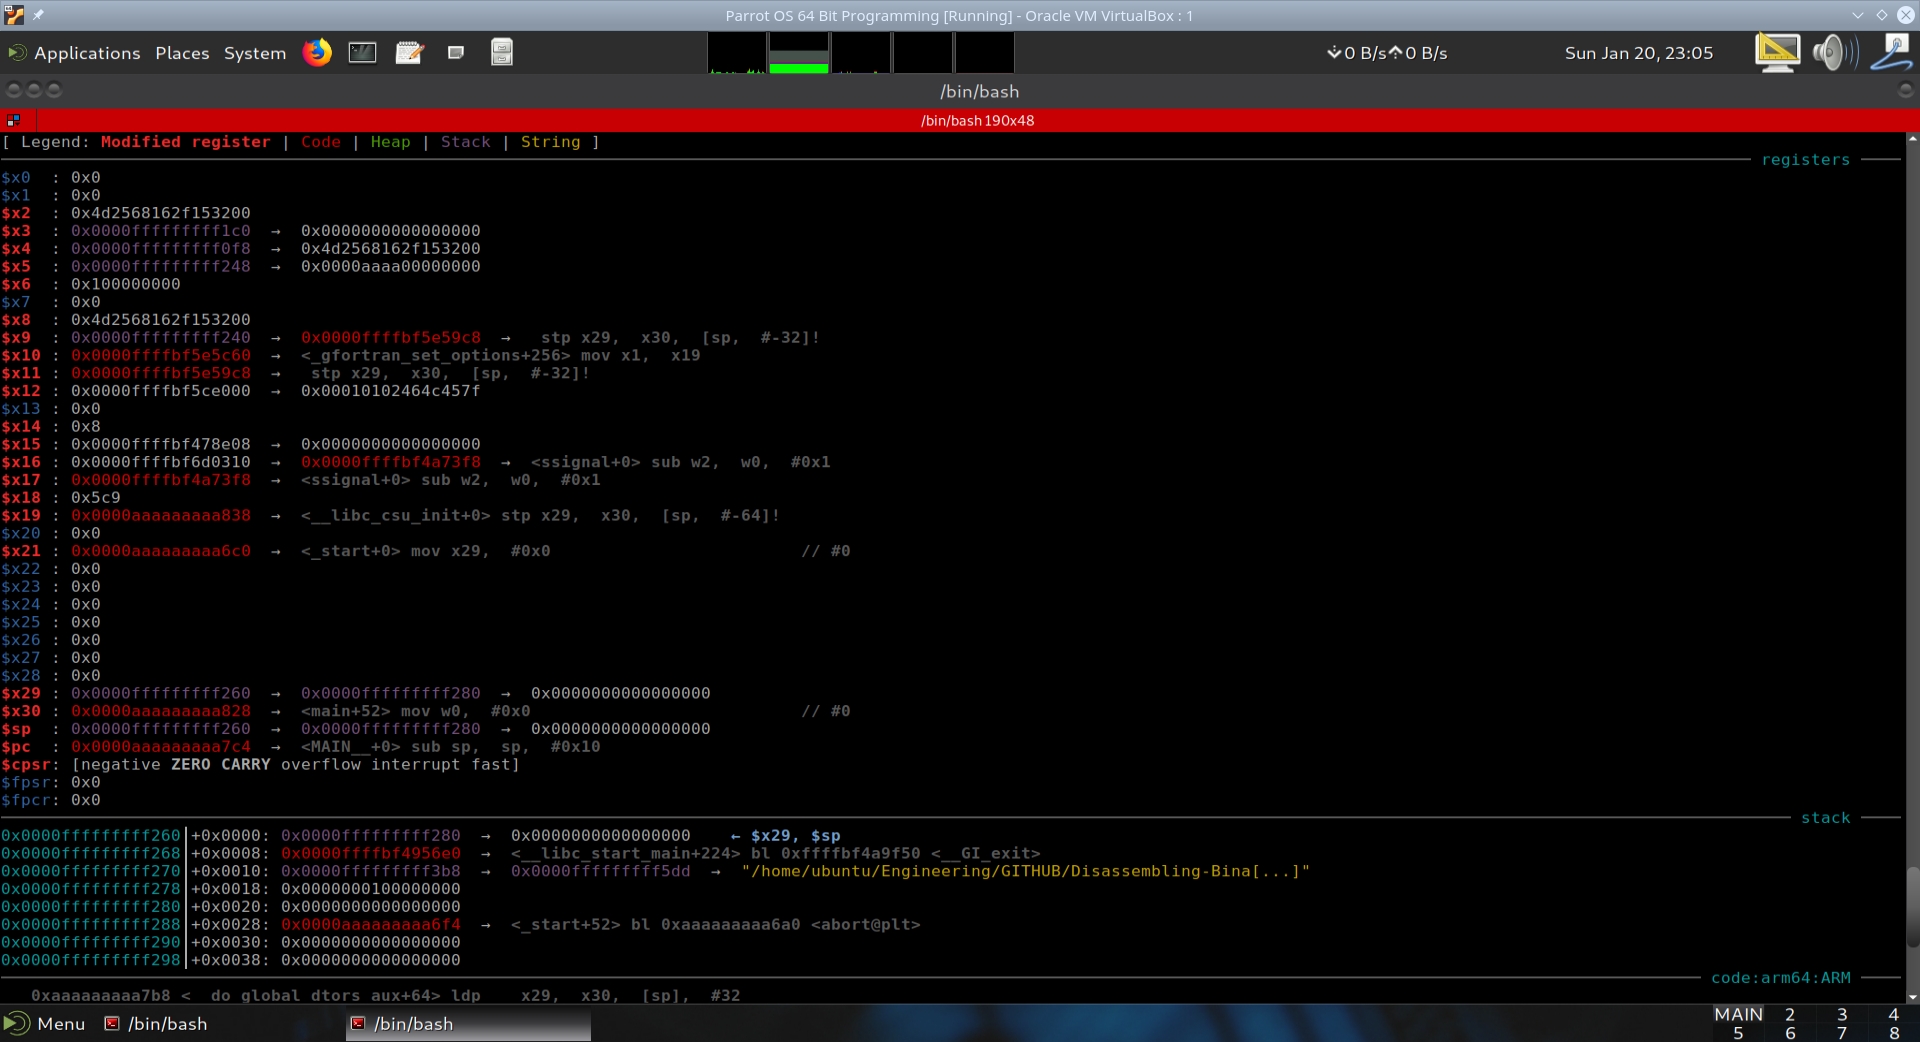Switch to the MAIN workspace

point(1738,1014)
